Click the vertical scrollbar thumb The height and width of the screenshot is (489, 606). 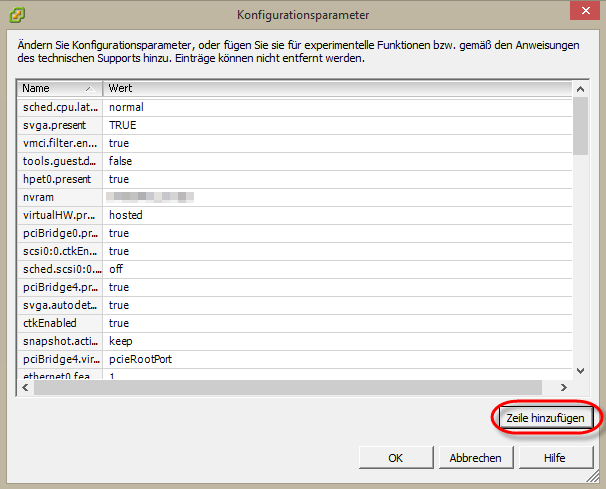[x=580, y=126]
